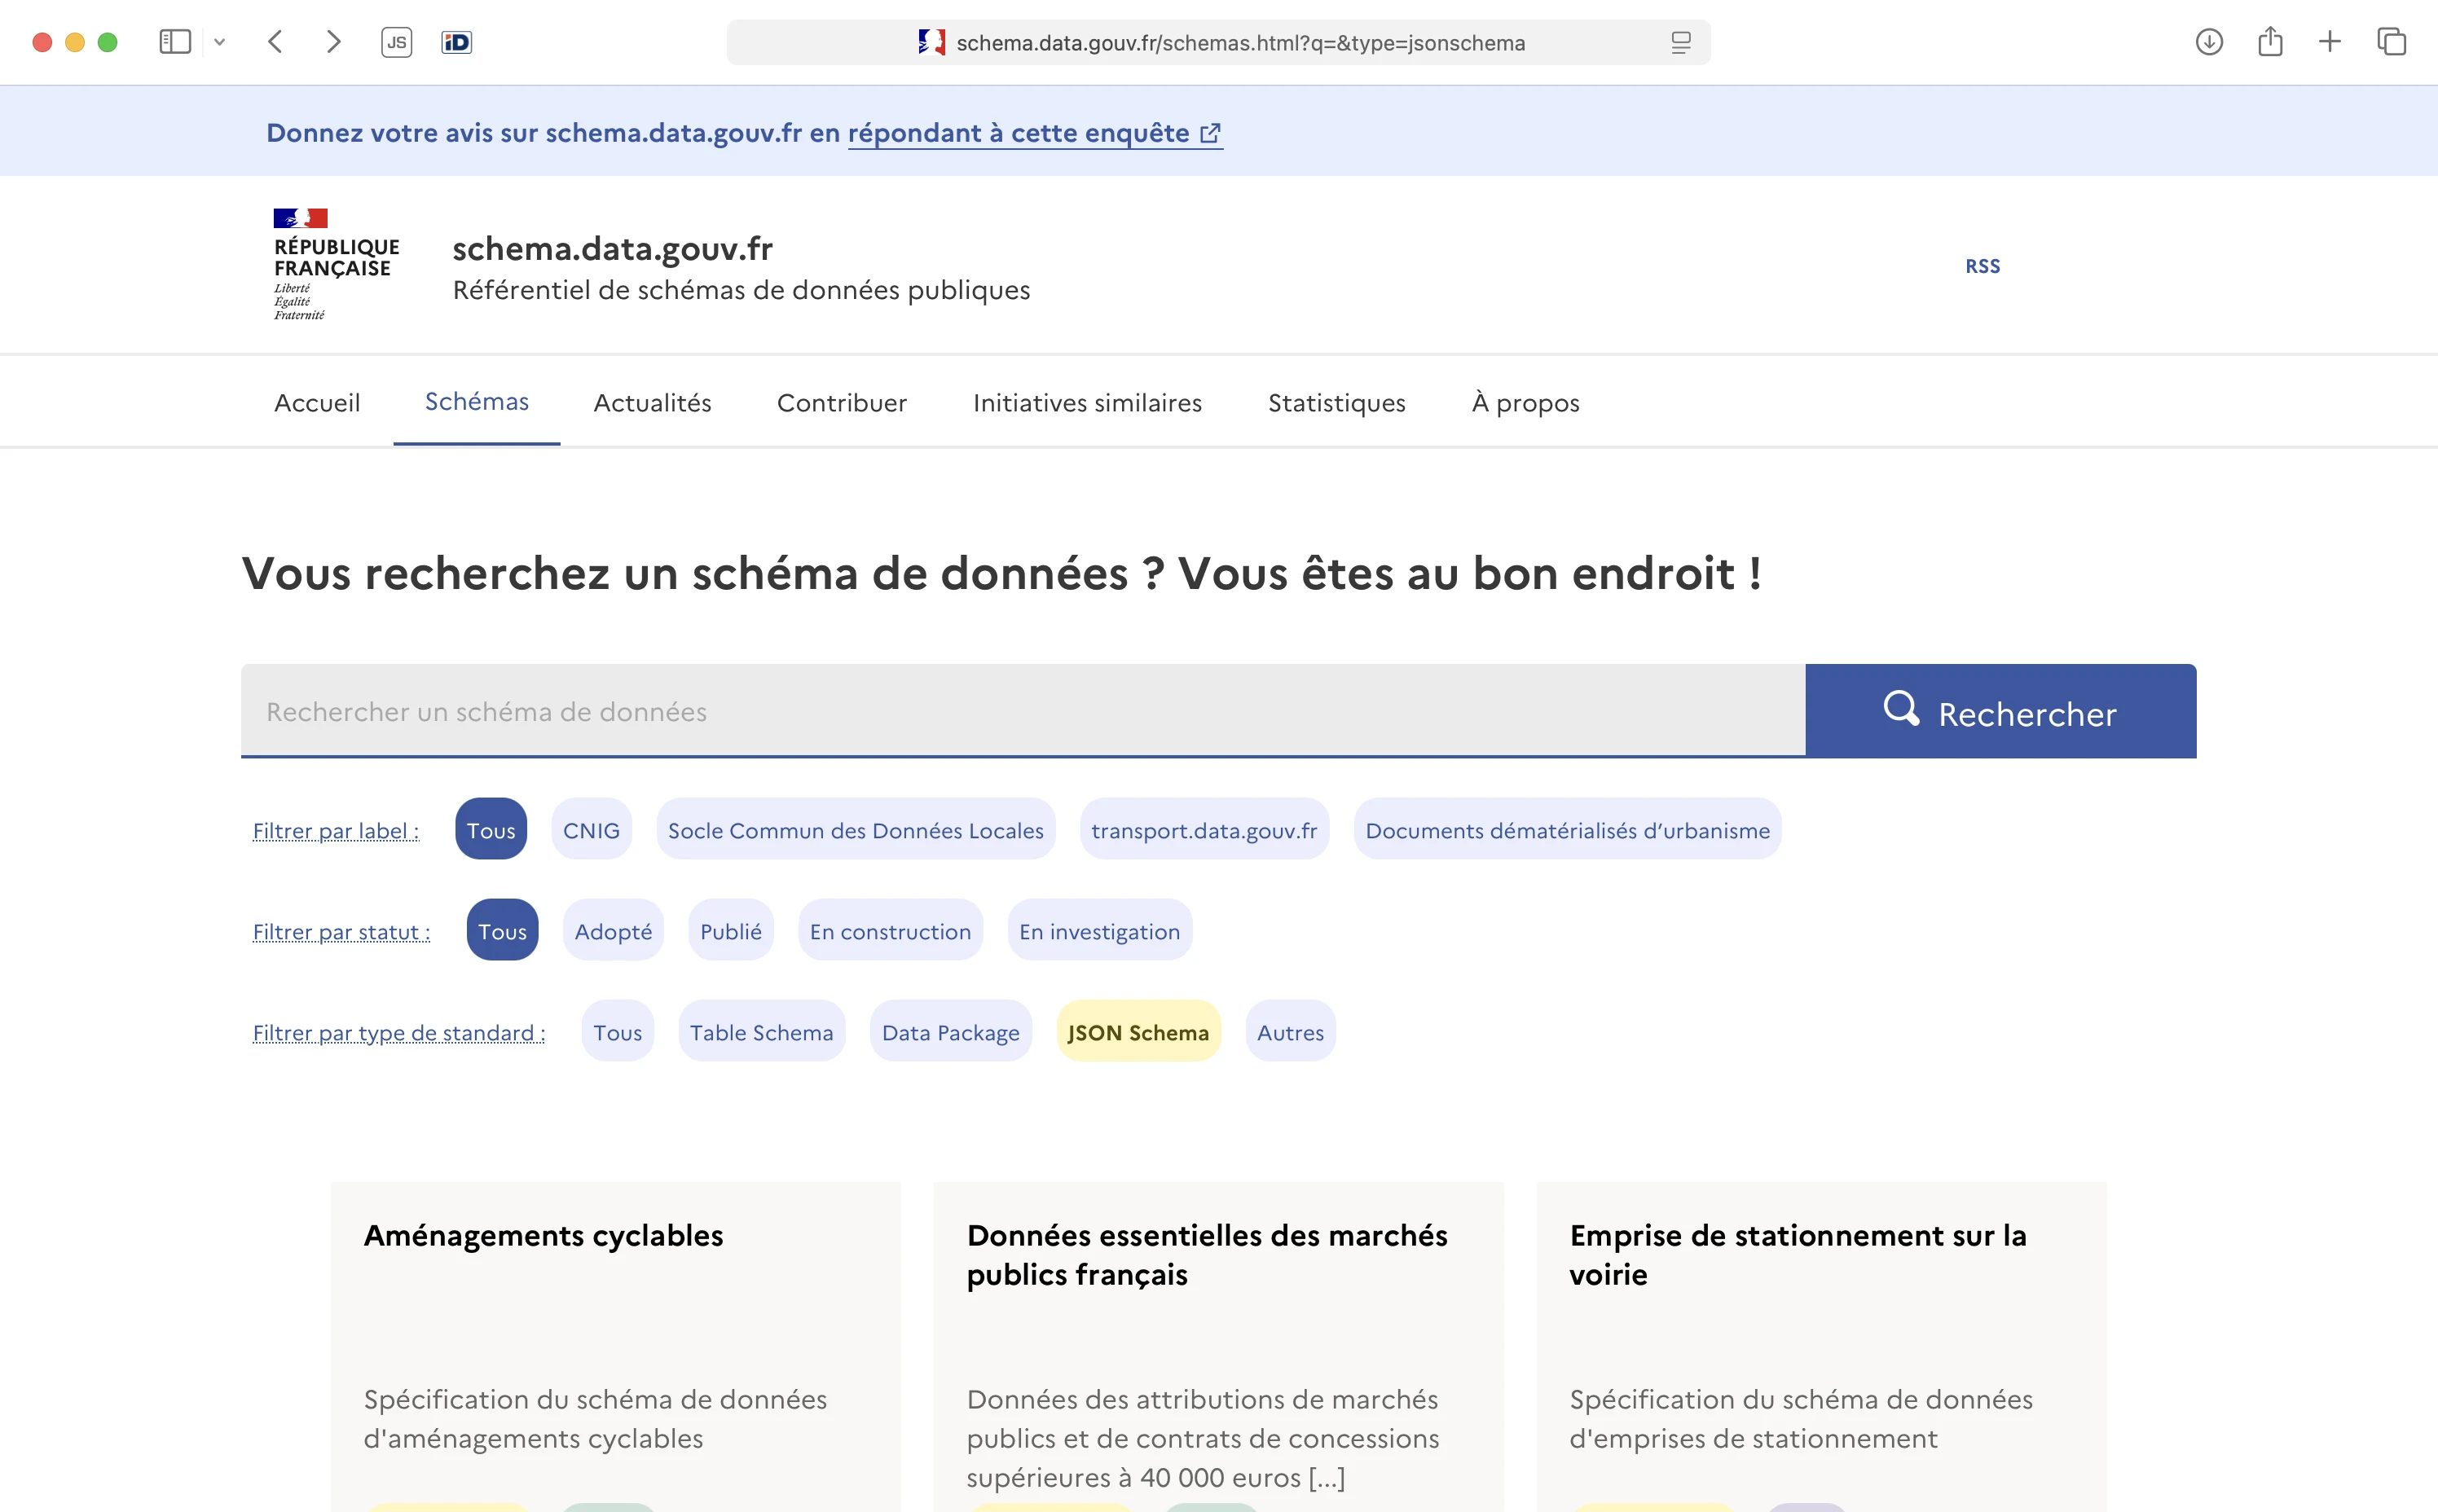Go forward with the forward arrow
2438x1512 pixels.
[334, 42]
